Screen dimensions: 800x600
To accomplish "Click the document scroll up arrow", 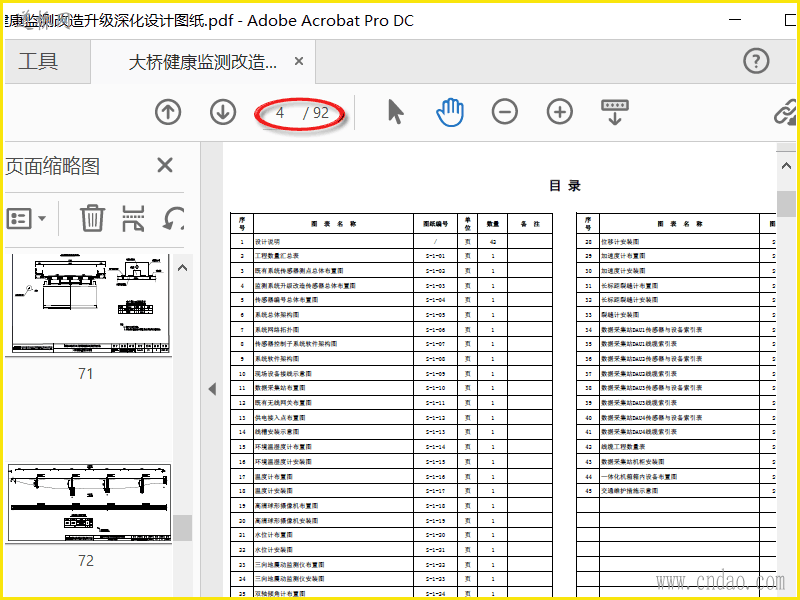I will coord(786,165).
